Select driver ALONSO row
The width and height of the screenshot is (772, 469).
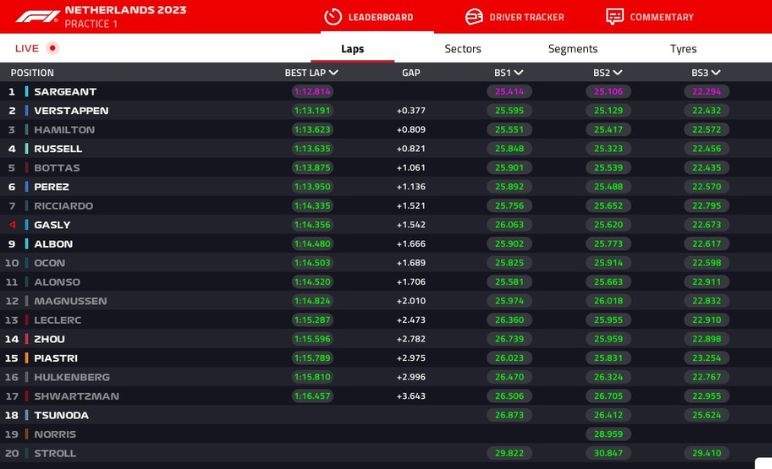click(x=386, y=282)
